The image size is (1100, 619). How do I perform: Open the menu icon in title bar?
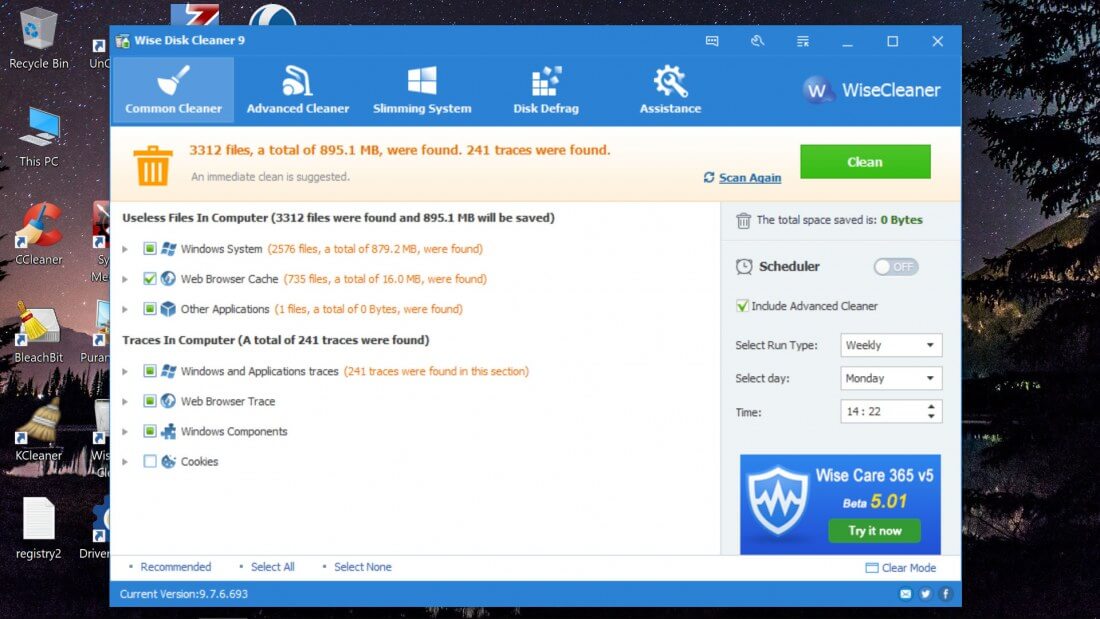(803, 41)
